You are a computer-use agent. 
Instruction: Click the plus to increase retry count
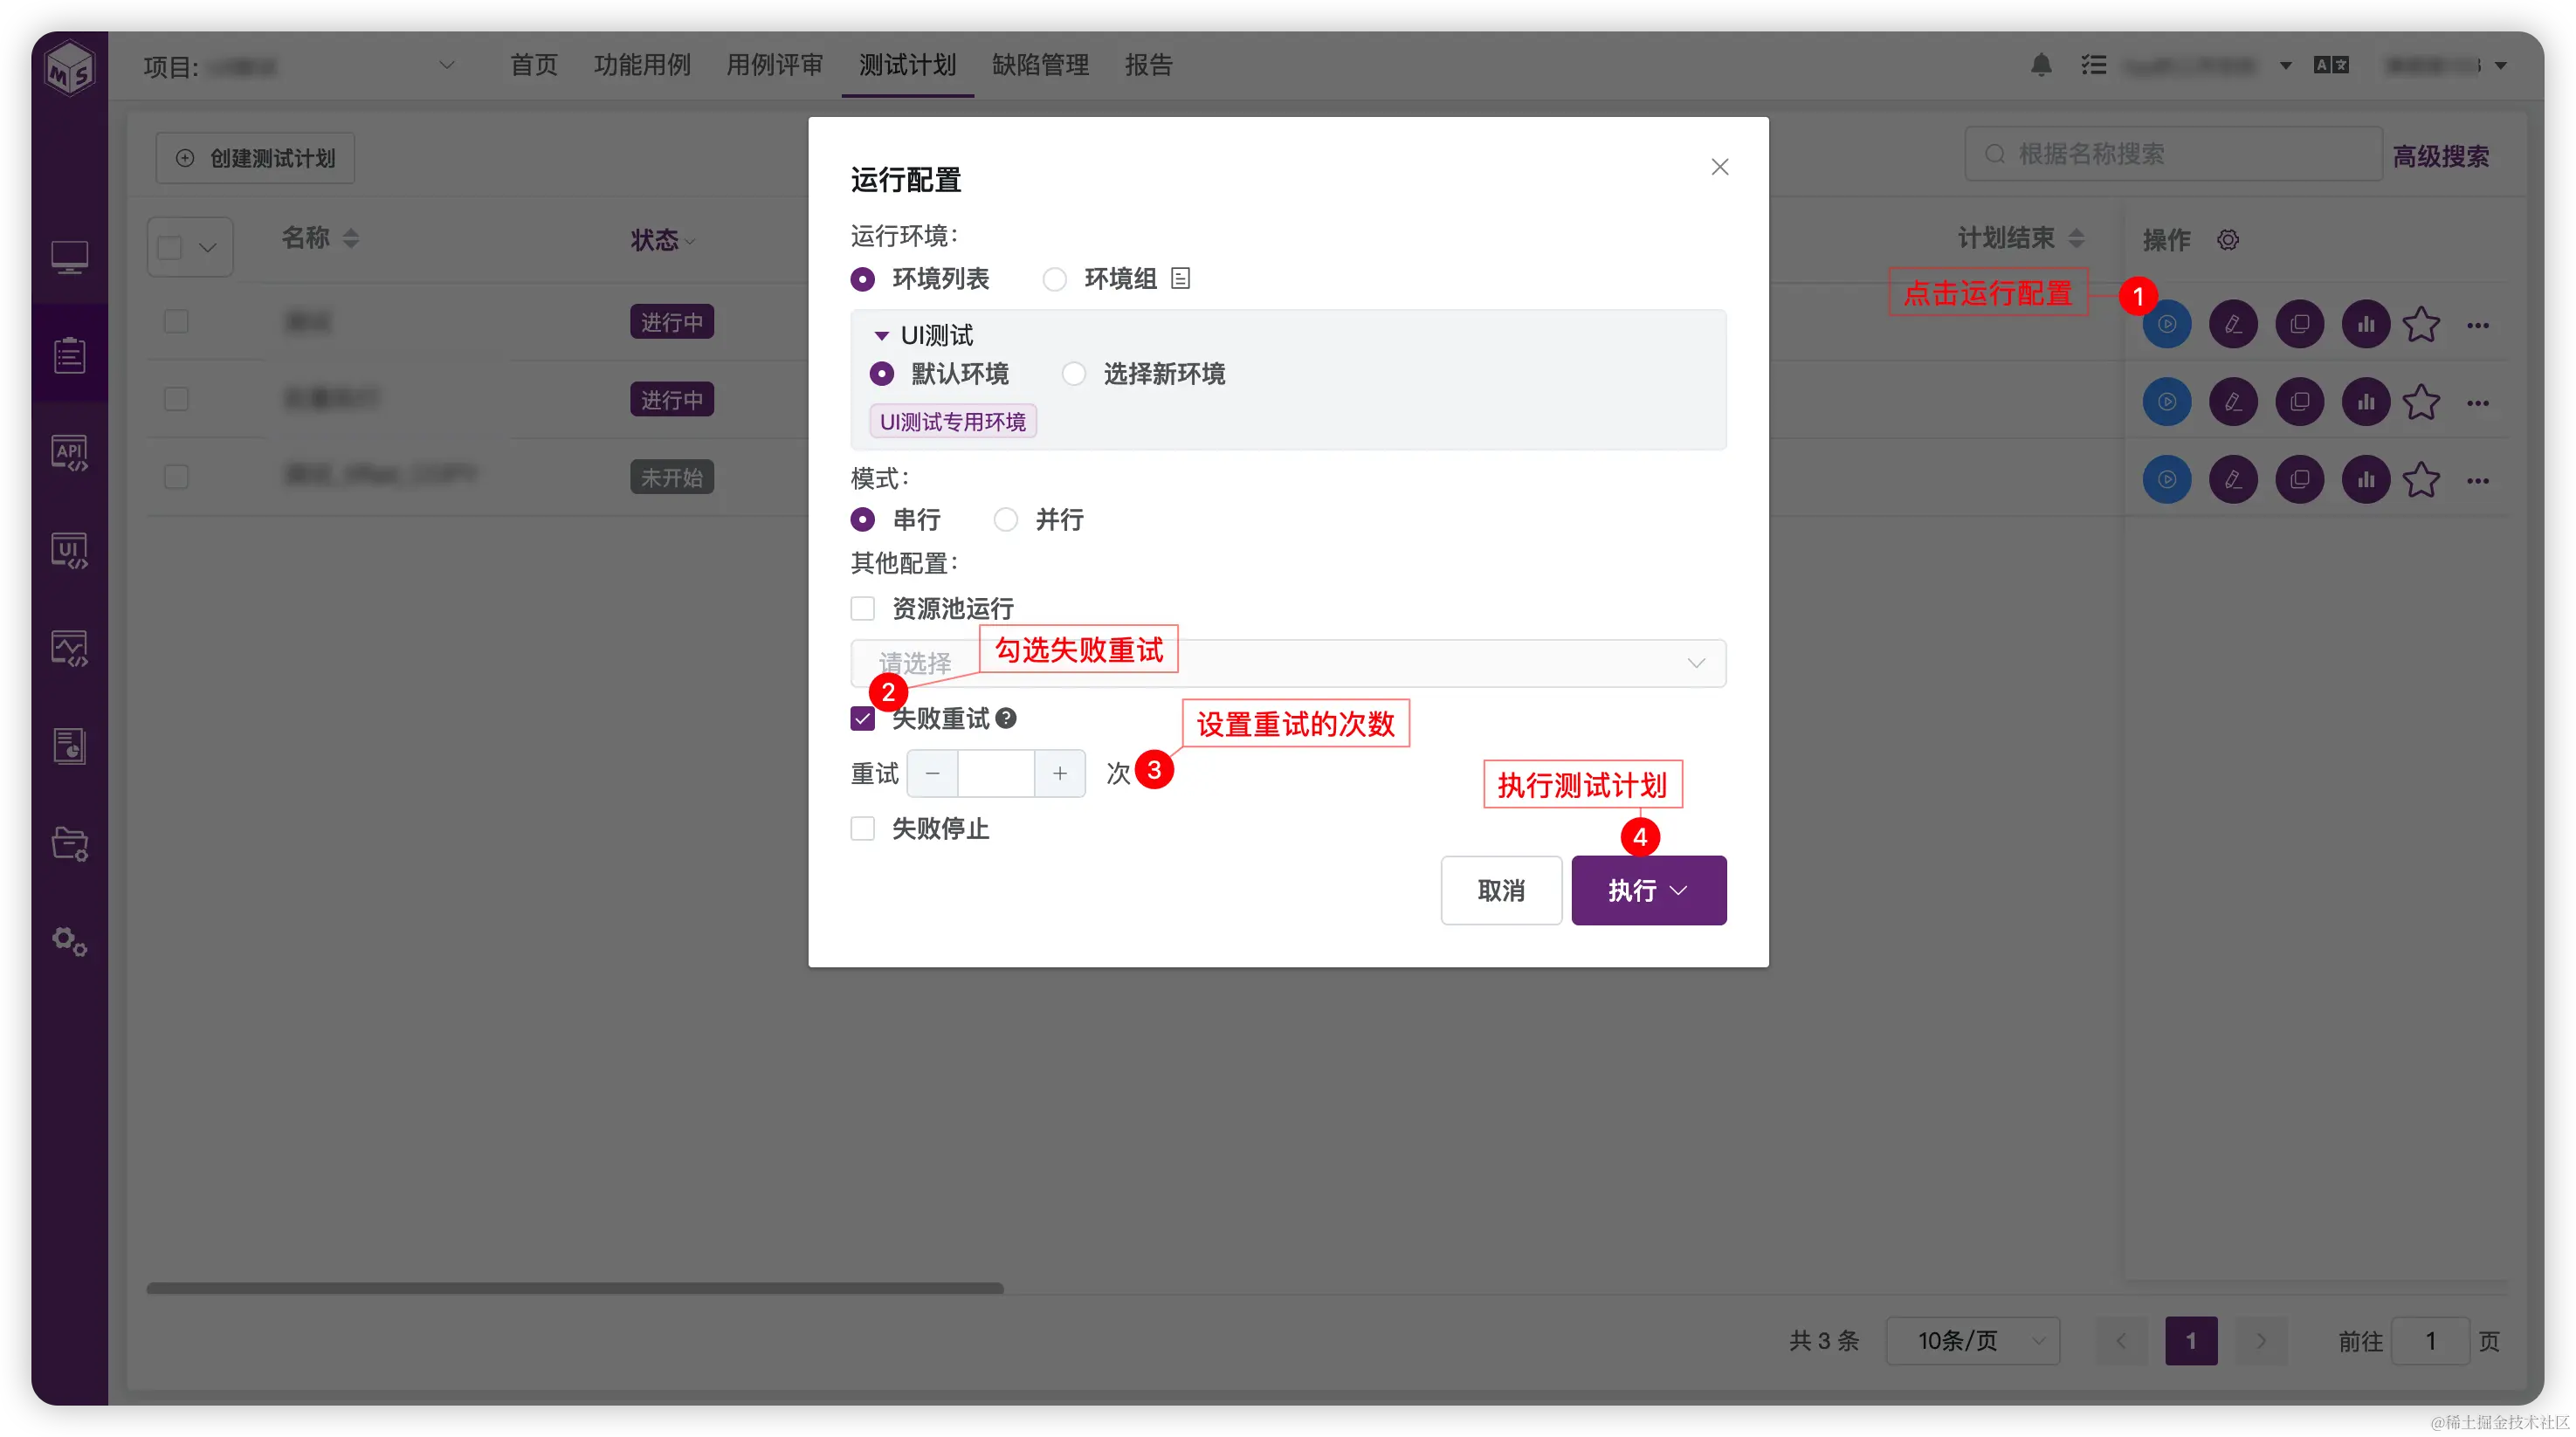[x=1060, y=773]
